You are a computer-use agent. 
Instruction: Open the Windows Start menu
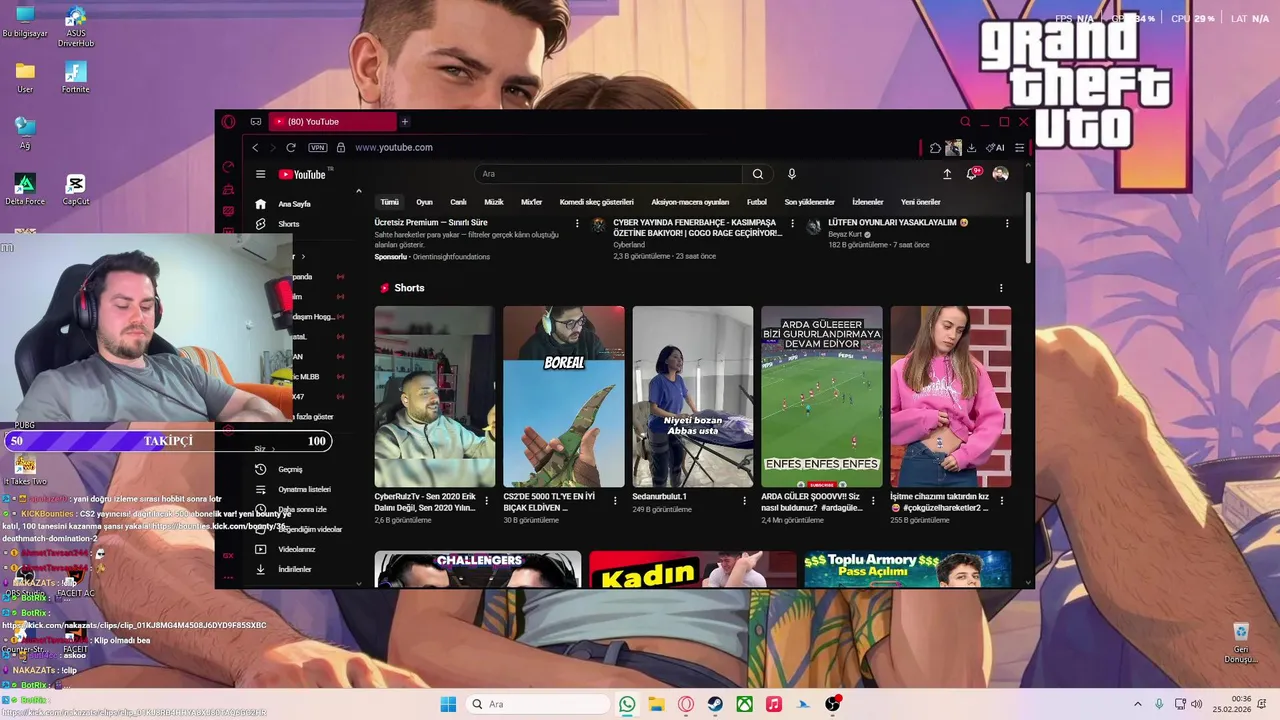coord(448,704)
